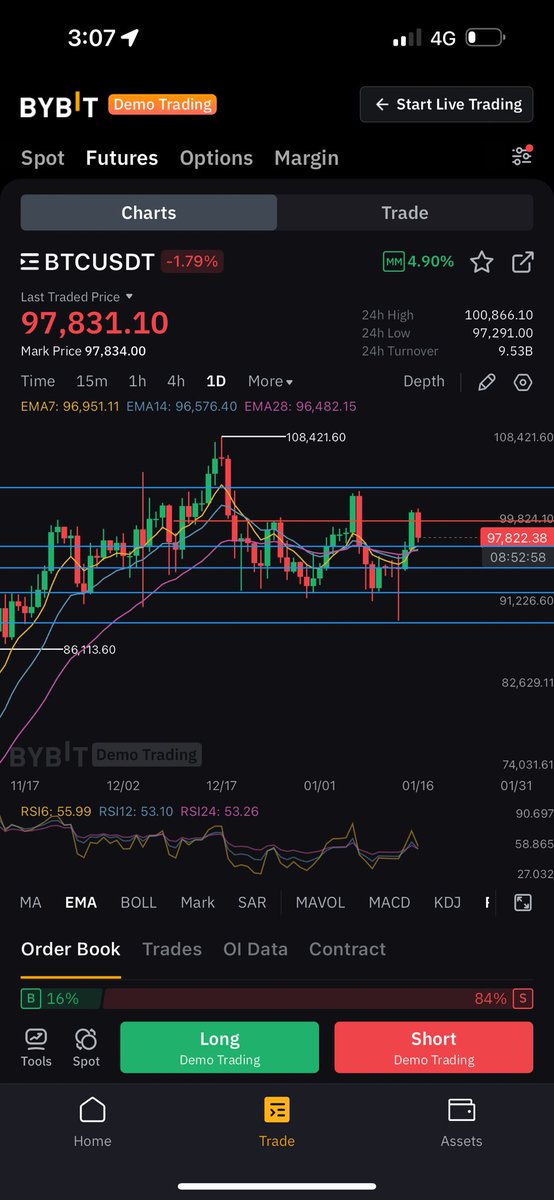This screenshot has width=554, height=1200.
Task: Enable the MAVOL sub-indicator
Action: point(320,902)
